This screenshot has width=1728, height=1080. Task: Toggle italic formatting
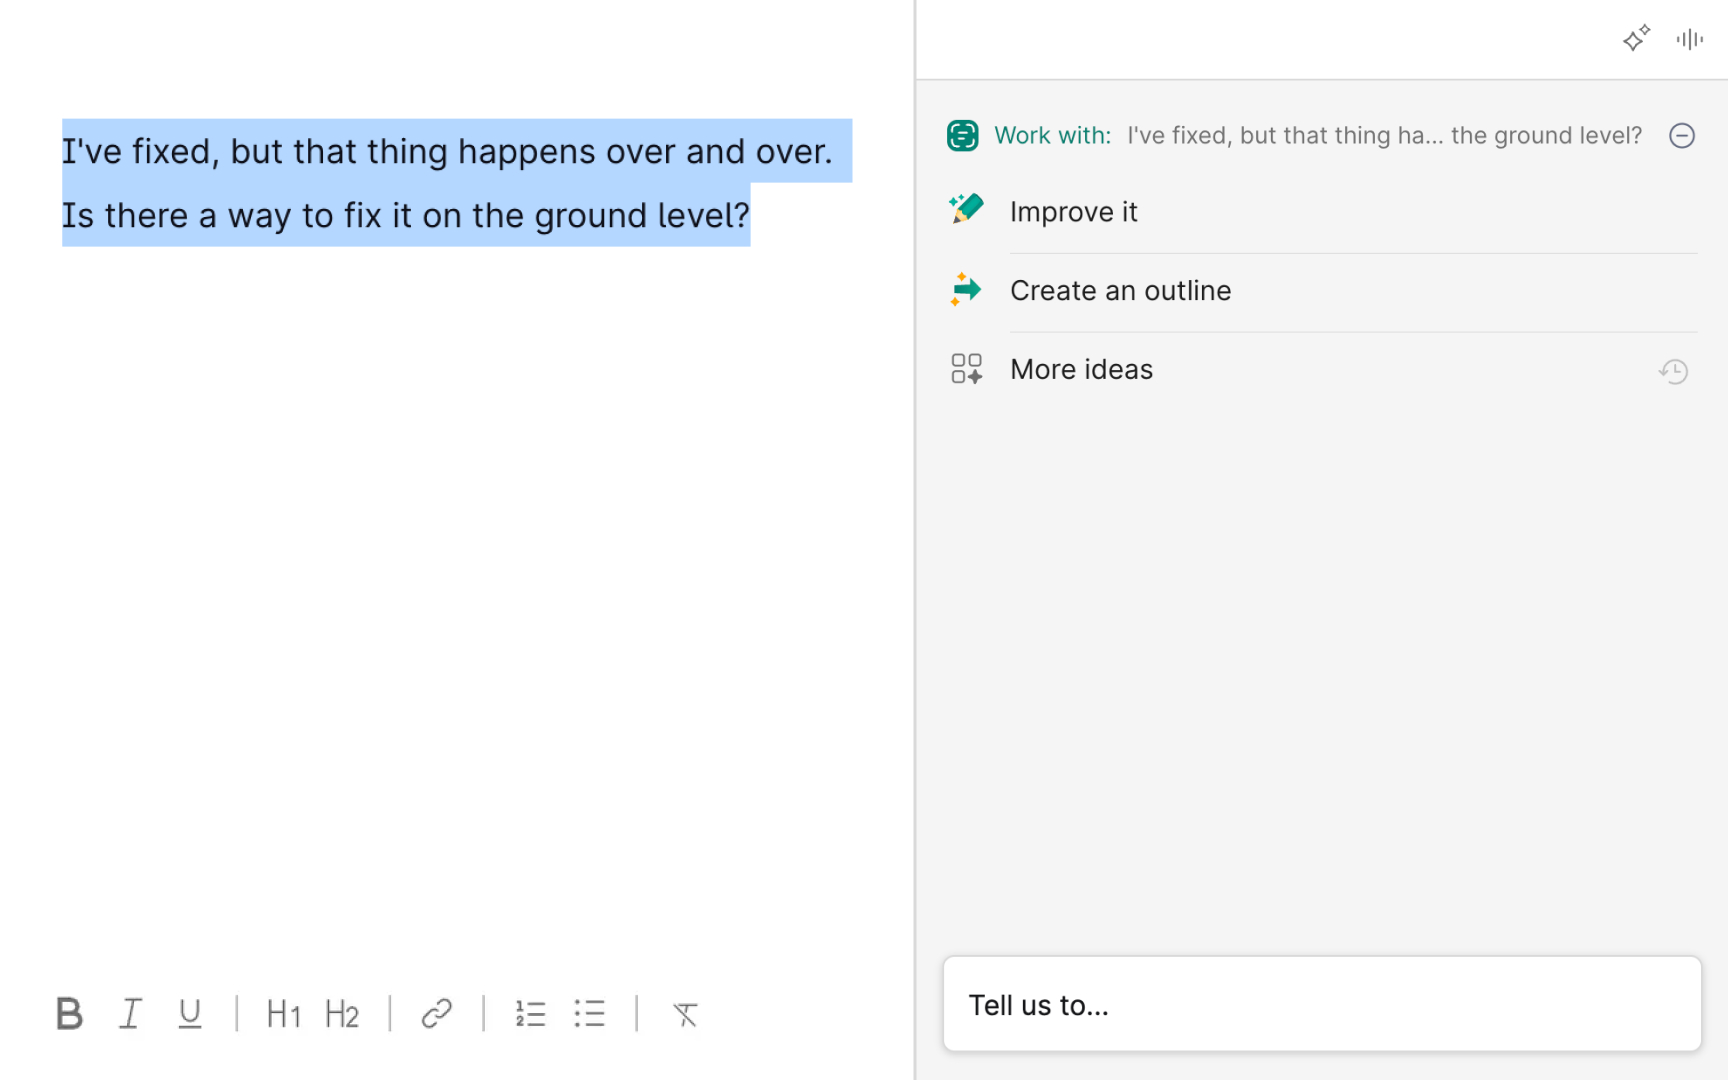[x=130, y=1014]
